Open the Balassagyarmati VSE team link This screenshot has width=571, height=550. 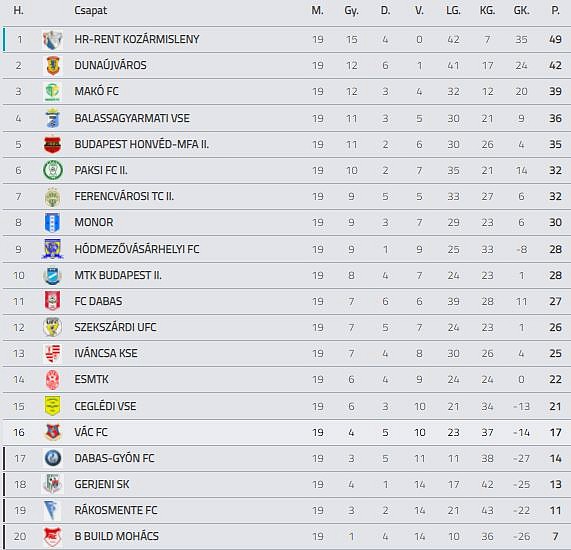132,118
